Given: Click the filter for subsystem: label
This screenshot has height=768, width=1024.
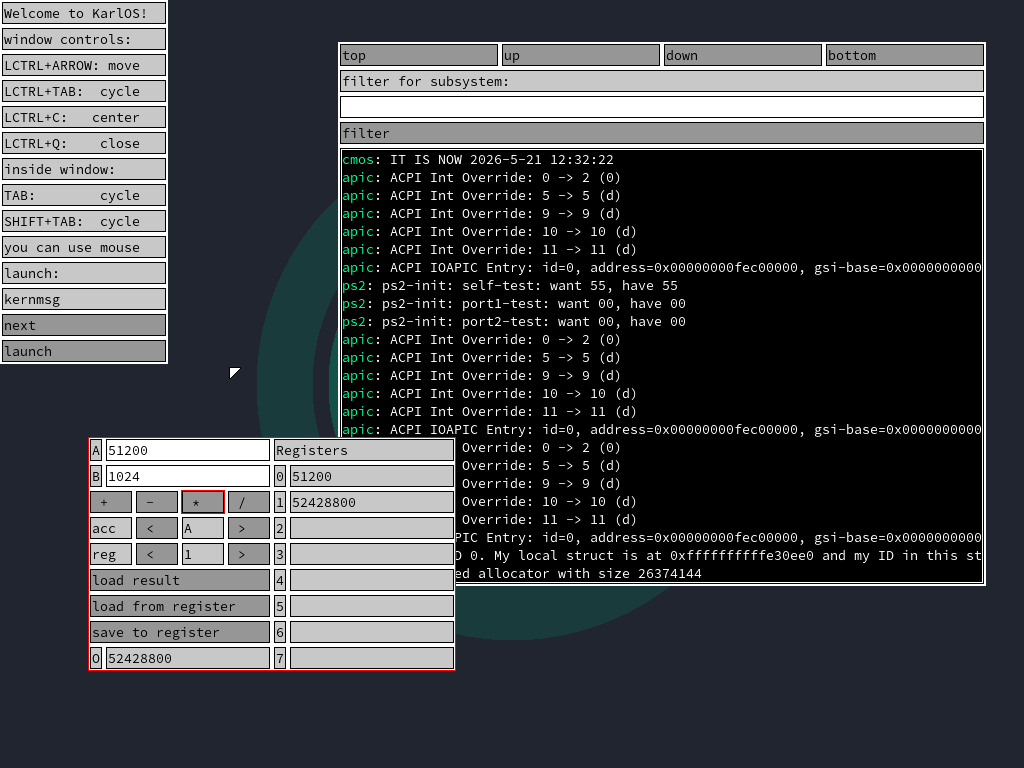Looking at the screenshot, I should pos(662,82).
